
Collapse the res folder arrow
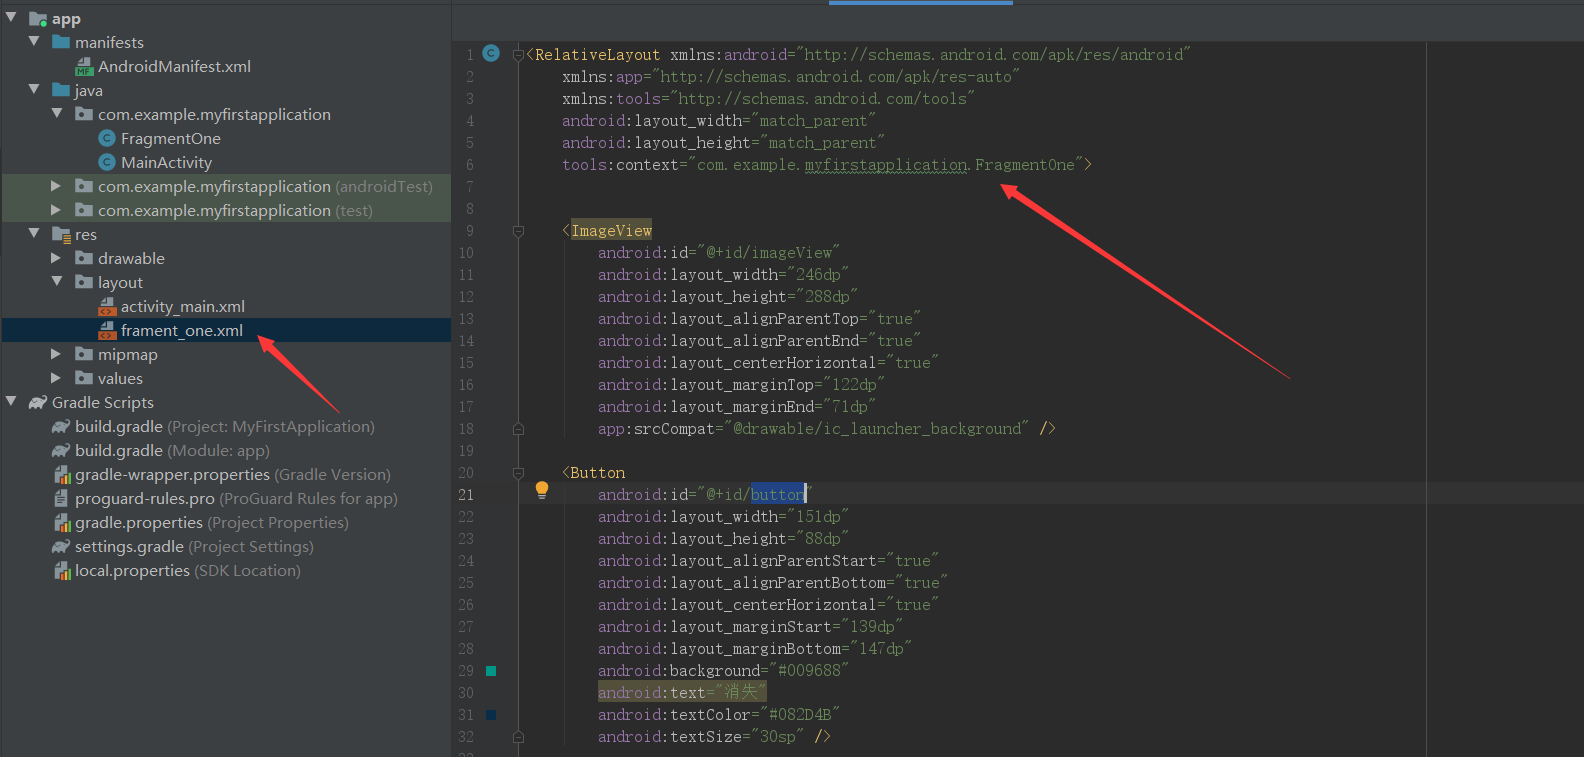point(34,233)
